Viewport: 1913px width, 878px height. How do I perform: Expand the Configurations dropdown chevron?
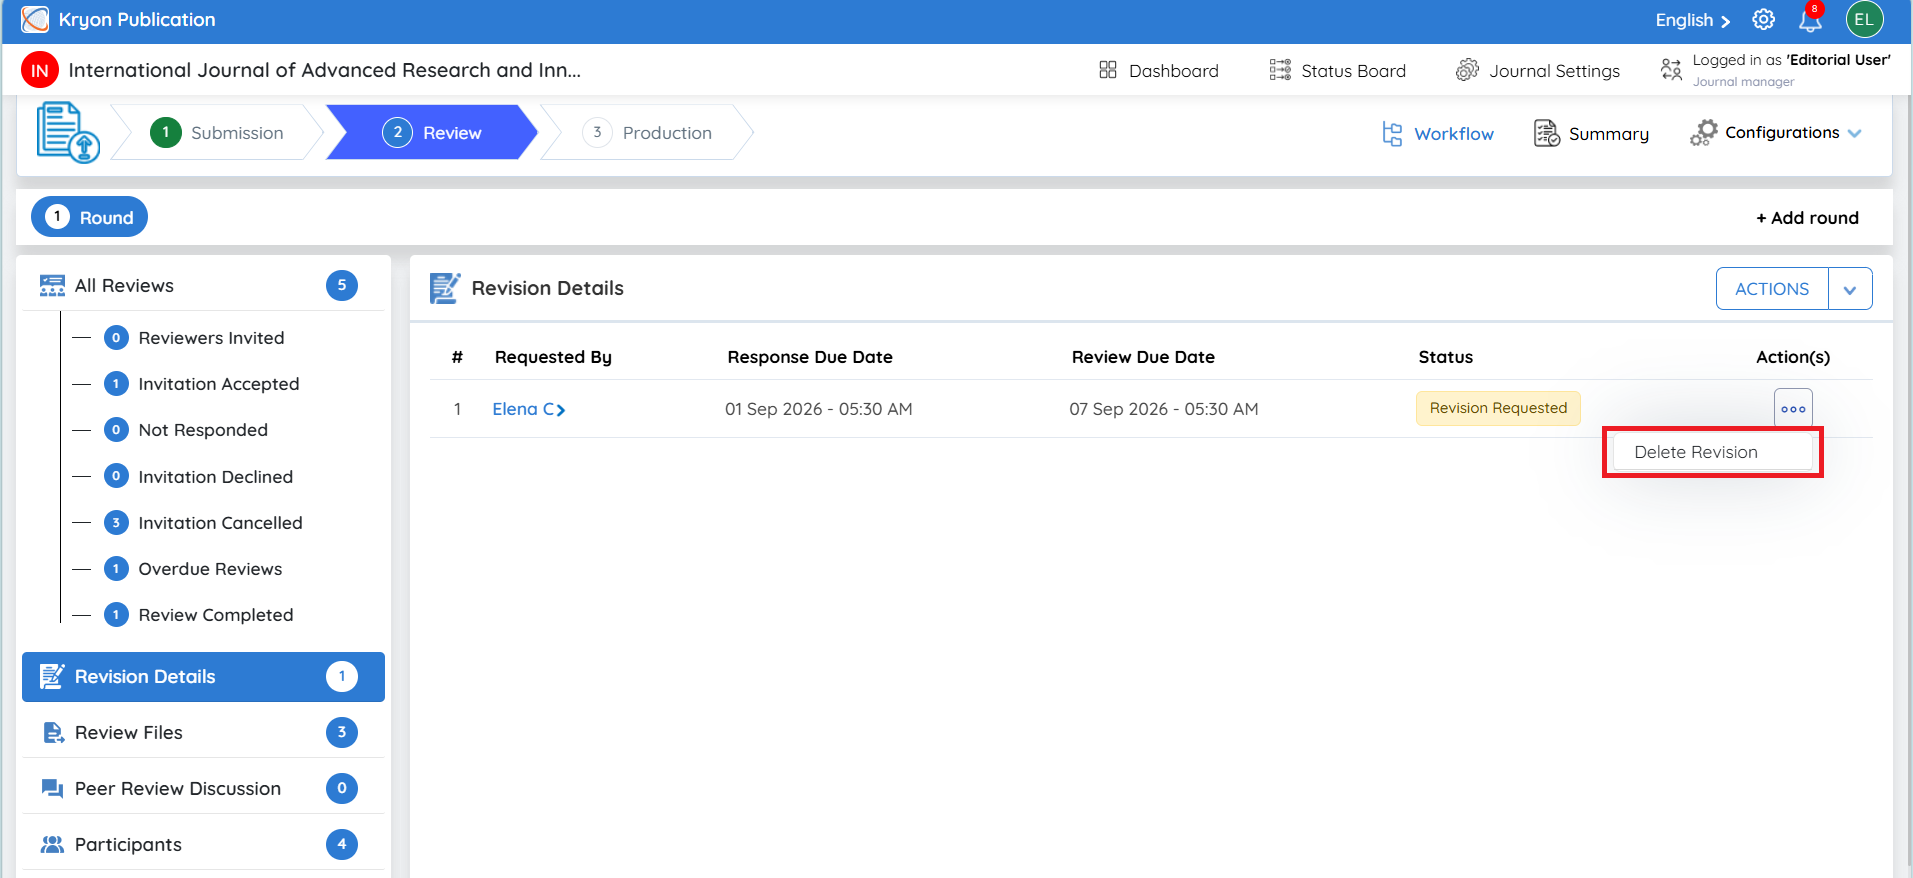pyautogui.click(x=1855, y=133)
